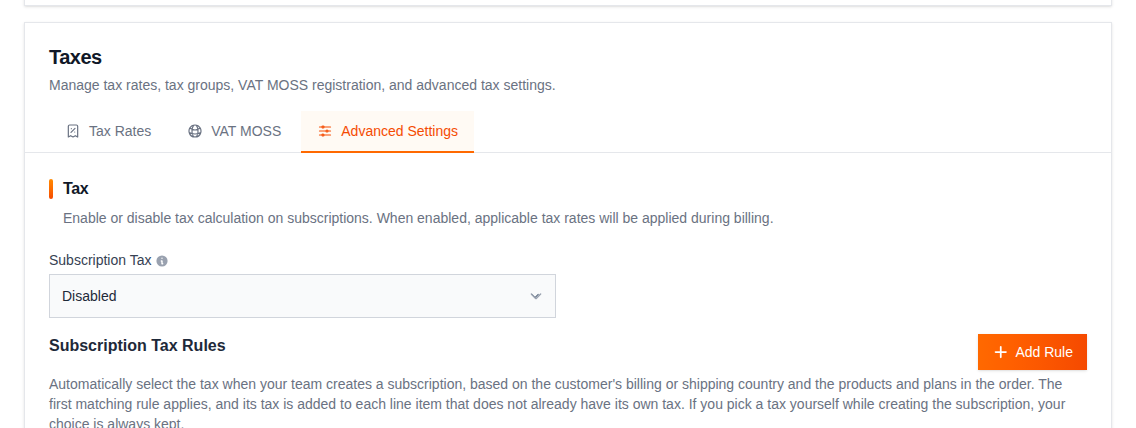Show the Subscription Tax info tooltip icon
Viewport: 1136px width, 428px height.
[x=162, y=261]
